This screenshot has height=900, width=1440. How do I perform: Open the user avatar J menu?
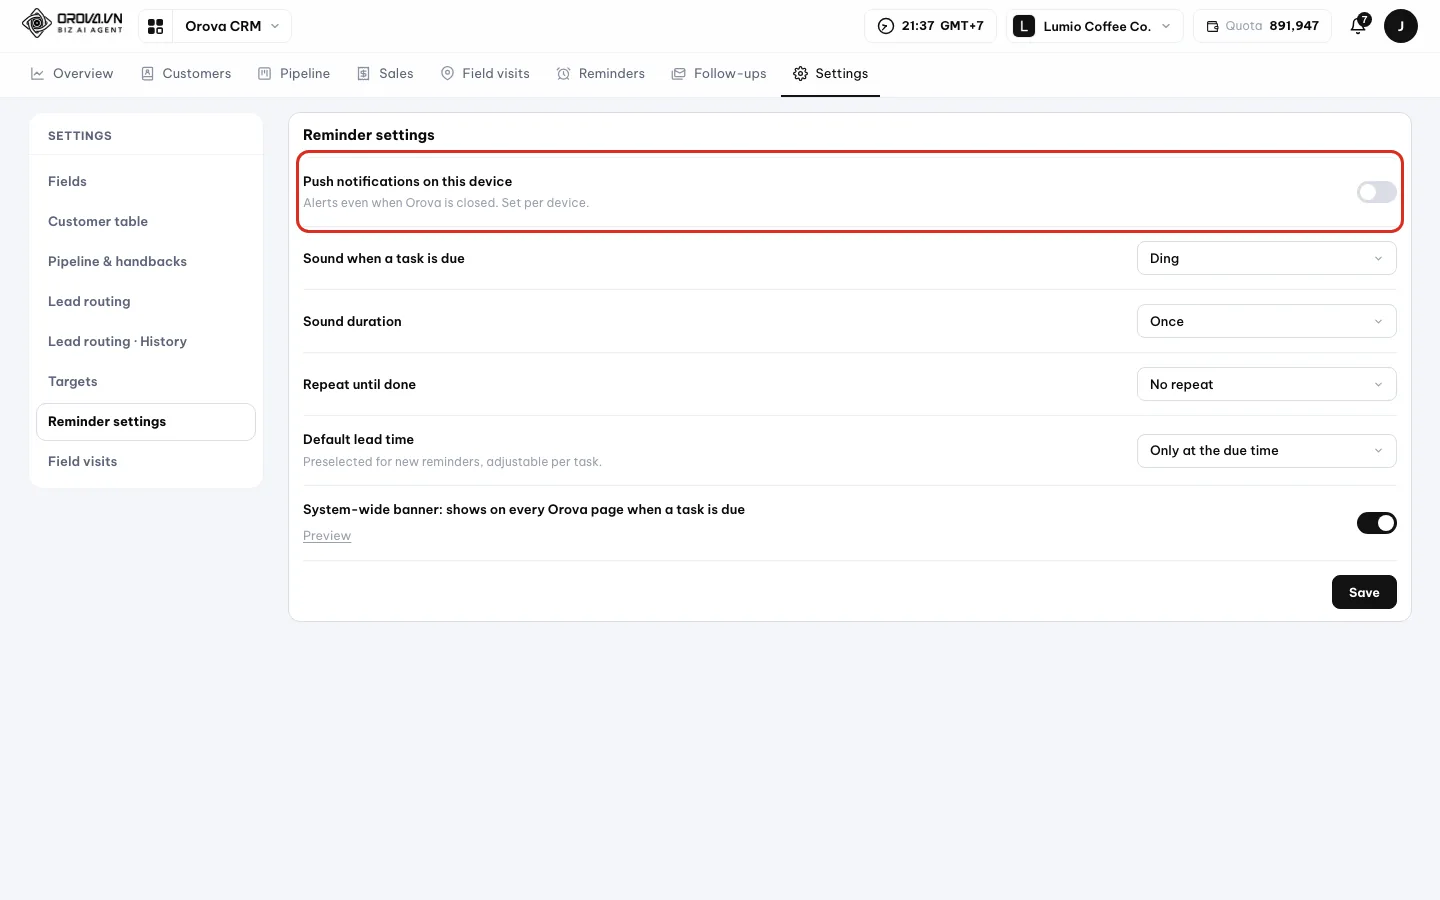tap(1400, 26)
